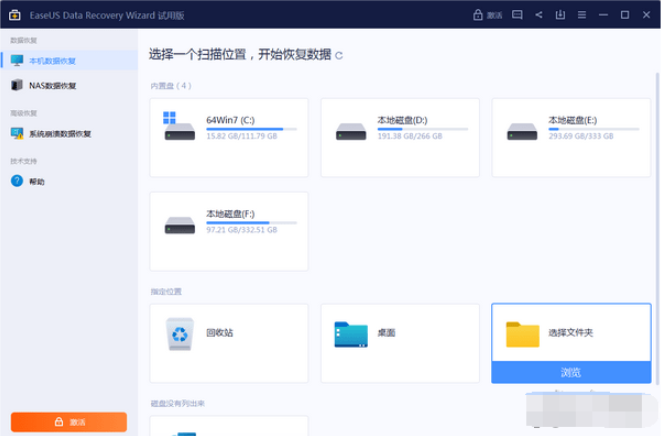Viewport: 663px width, 436px height.
Task: Click the 磁盘没有列出来 section label
Action: pos(178,403)
